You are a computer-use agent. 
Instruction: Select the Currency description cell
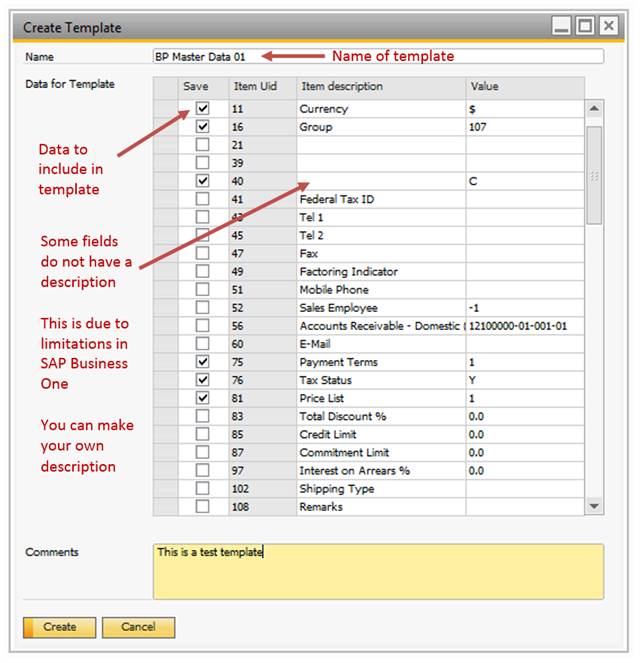pyautogui.click(x=381, y=109)
